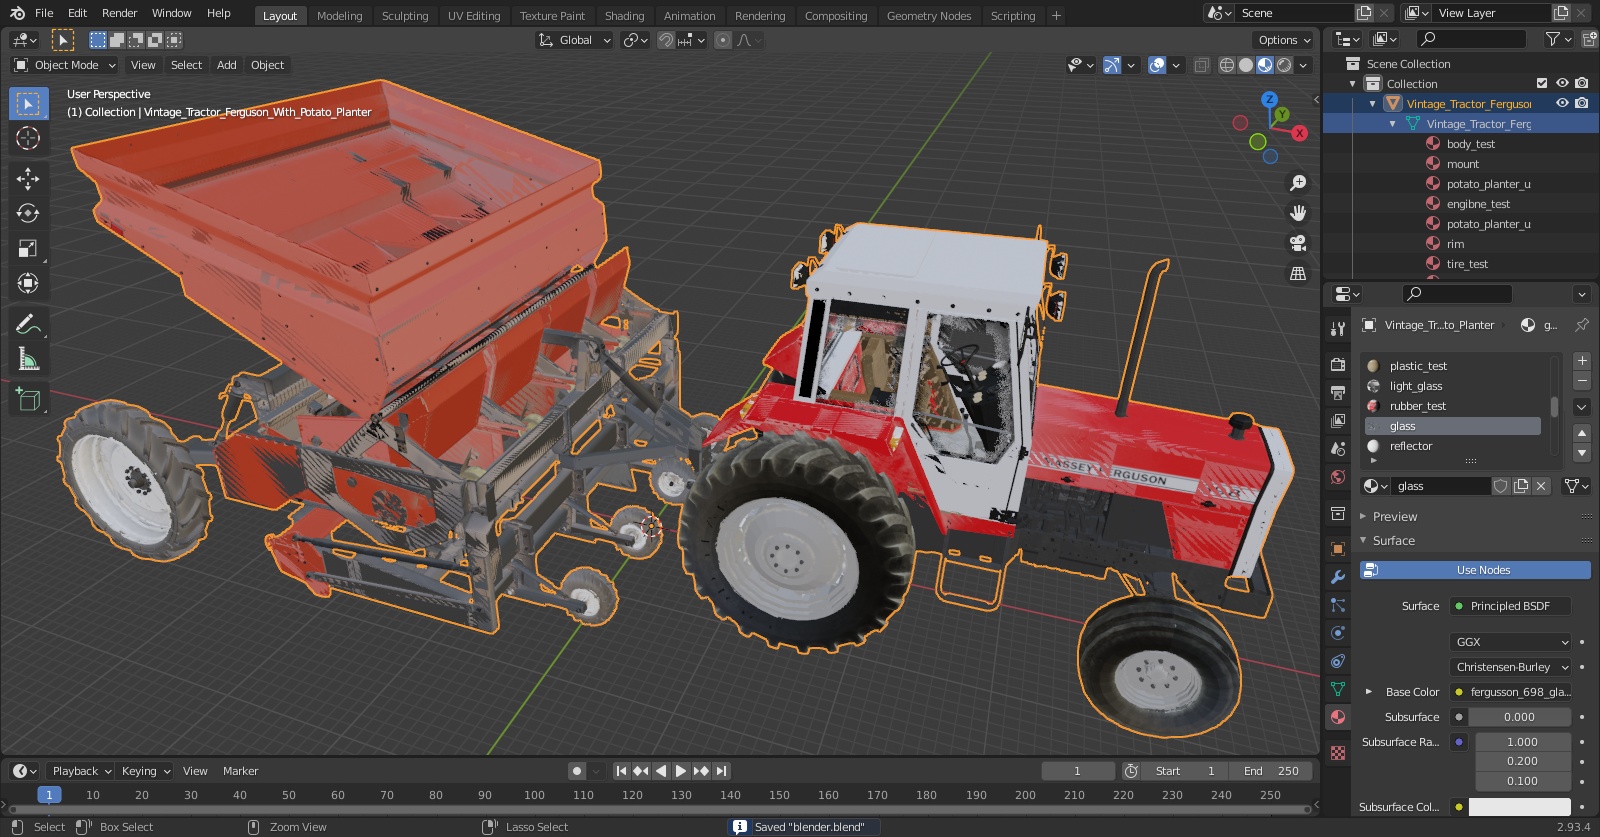The image size is (1600, 837).
Task: Open the Options dropdown in viewport header
Action: point(1285,40)
